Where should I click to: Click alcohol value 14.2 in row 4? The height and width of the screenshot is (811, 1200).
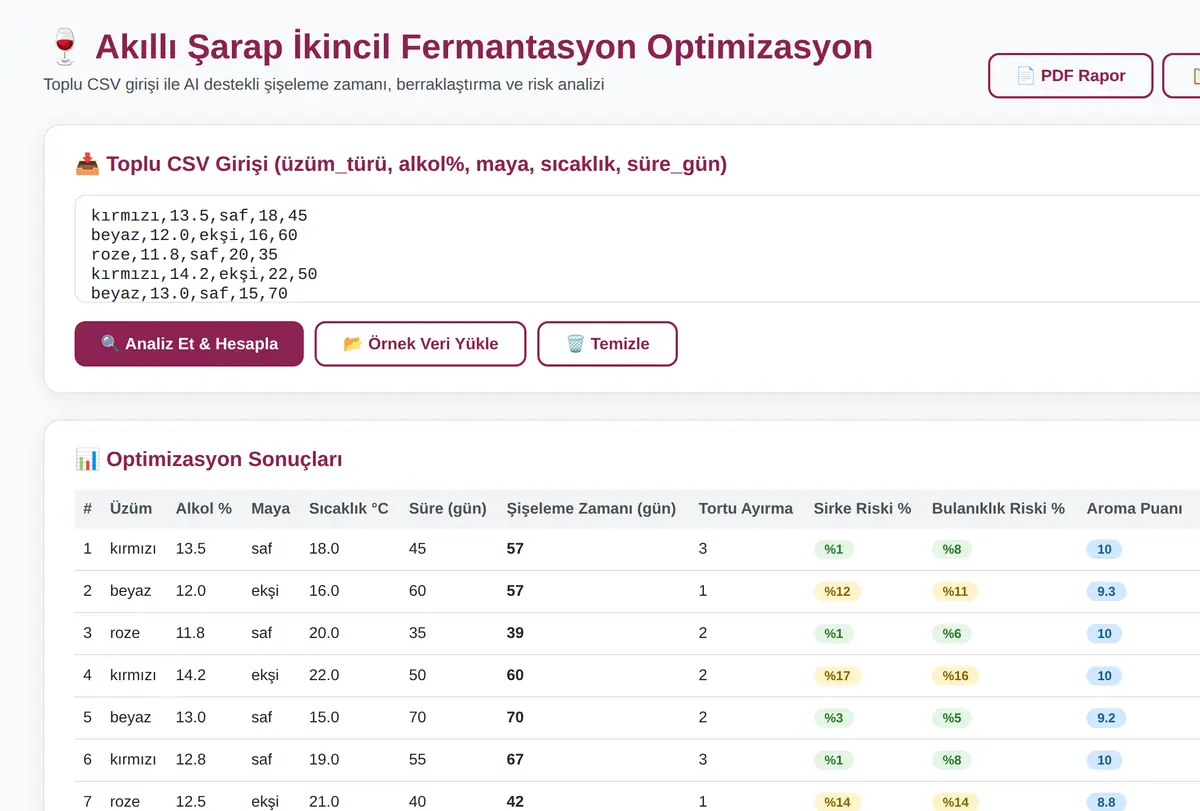(190, 675)
